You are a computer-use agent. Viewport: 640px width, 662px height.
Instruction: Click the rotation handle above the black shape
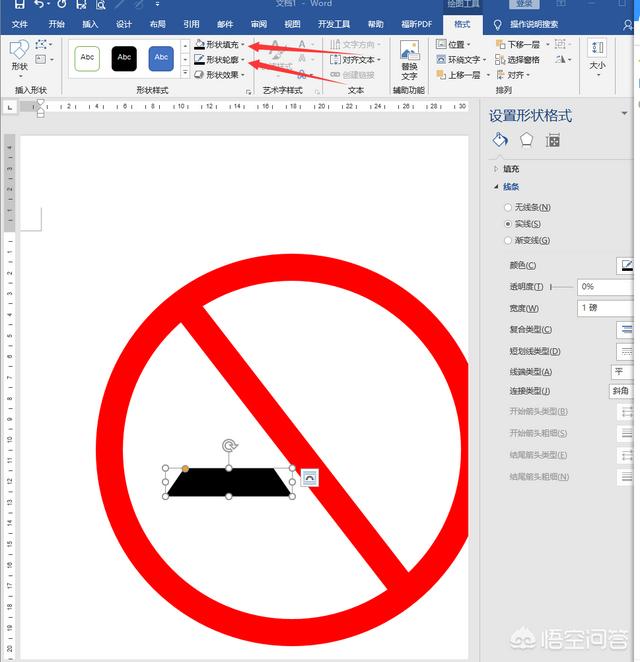click(229, 445)
